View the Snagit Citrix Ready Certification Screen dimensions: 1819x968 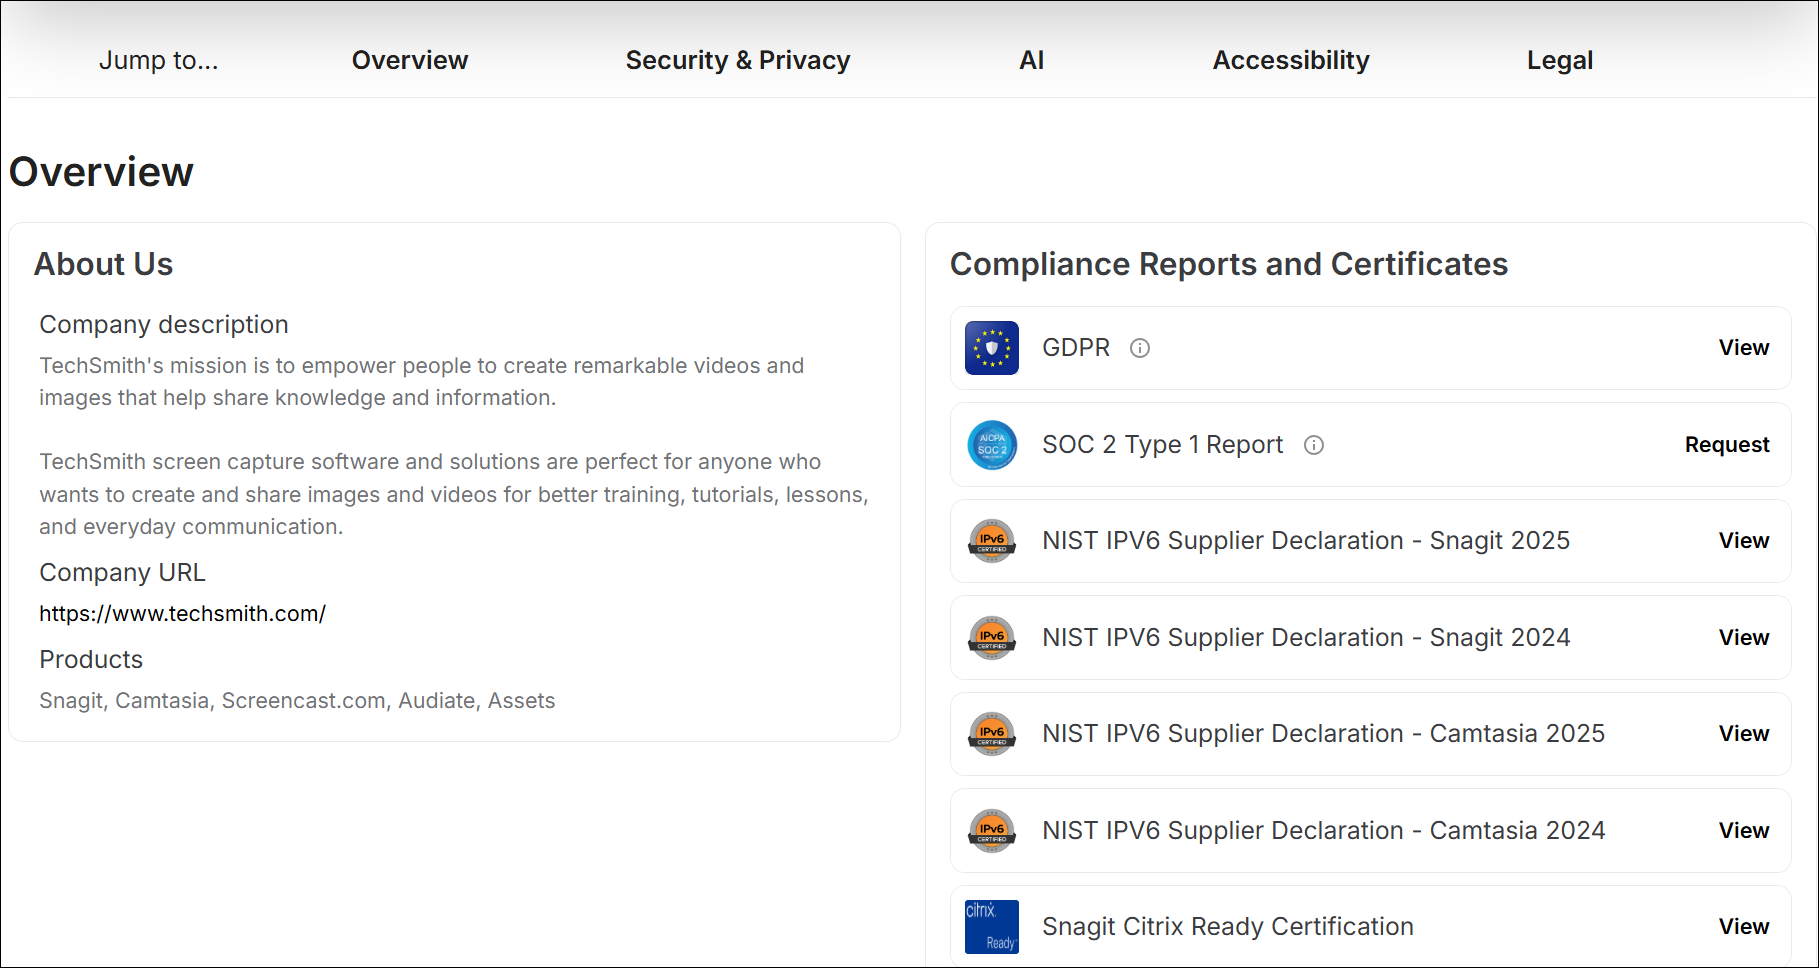(1743, 927)
